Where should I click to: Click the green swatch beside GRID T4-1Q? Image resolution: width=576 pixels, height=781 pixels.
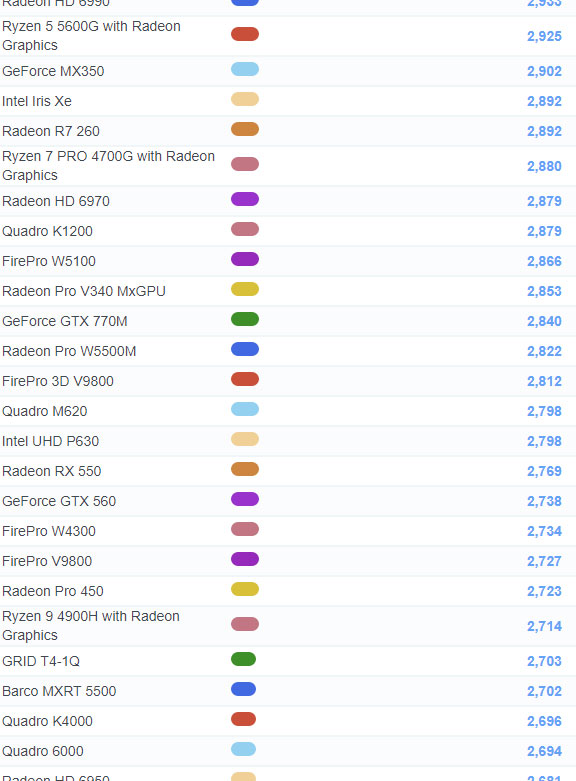tap(243, 659)
